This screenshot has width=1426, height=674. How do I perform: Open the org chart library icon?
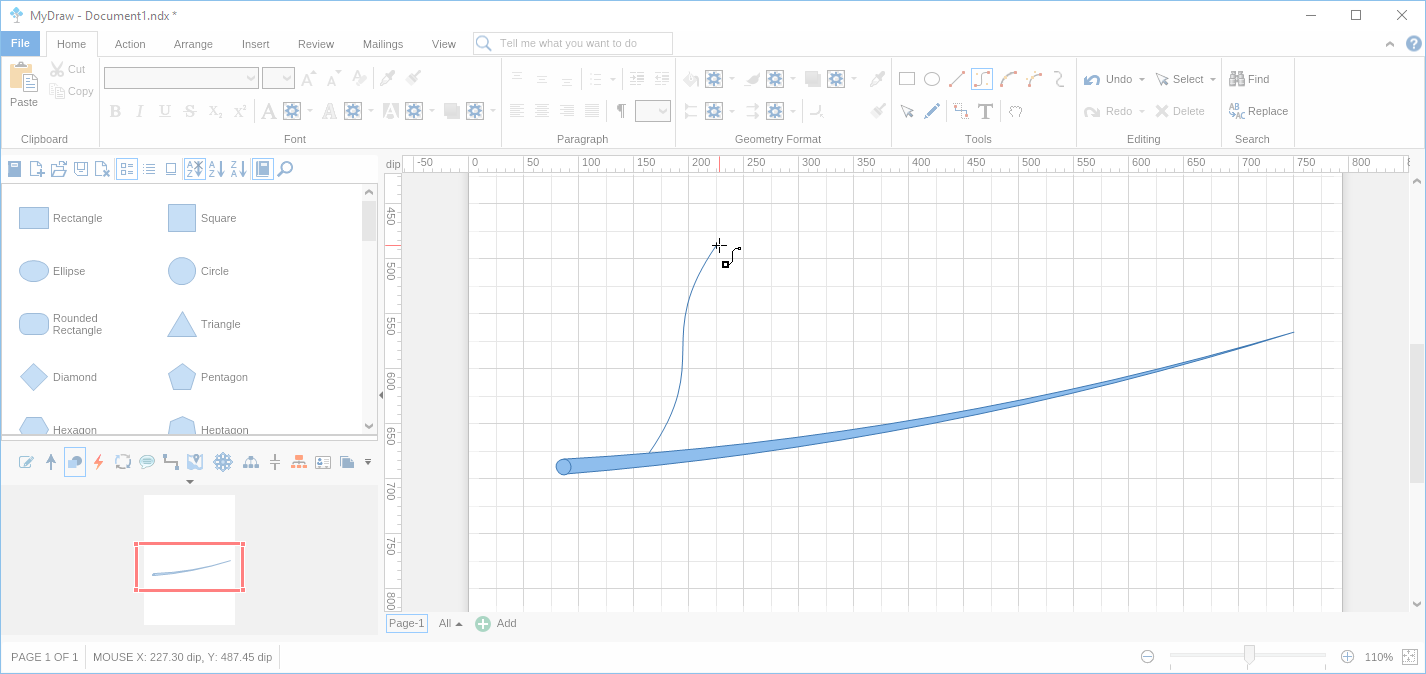(299, 462)
